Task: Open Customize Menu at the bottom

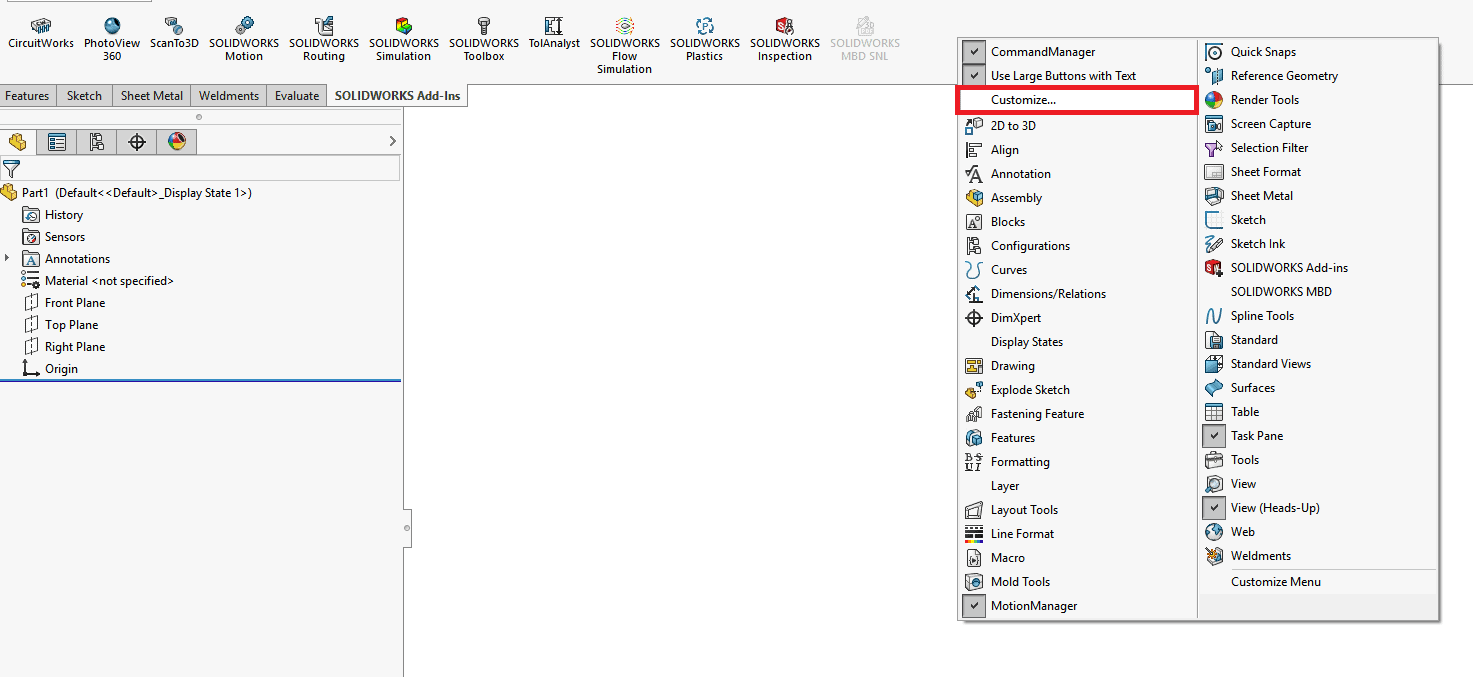Action: [x=1318, y=582]
